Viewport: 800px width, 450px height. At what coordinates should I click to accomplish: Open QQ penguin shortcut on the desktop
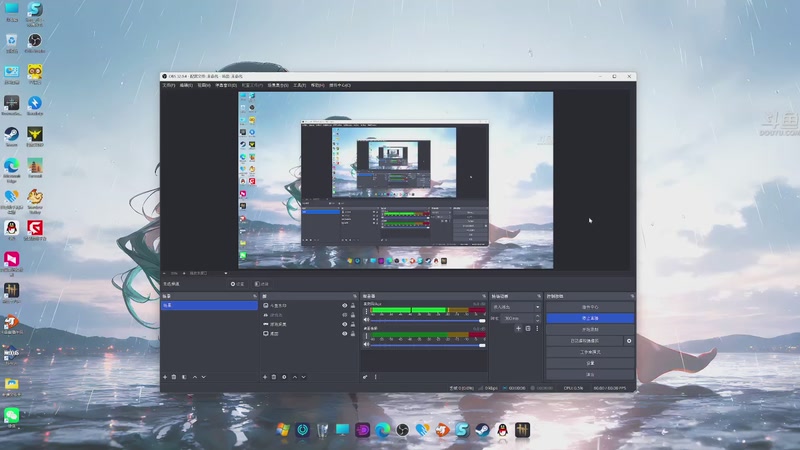click(11, 230)
